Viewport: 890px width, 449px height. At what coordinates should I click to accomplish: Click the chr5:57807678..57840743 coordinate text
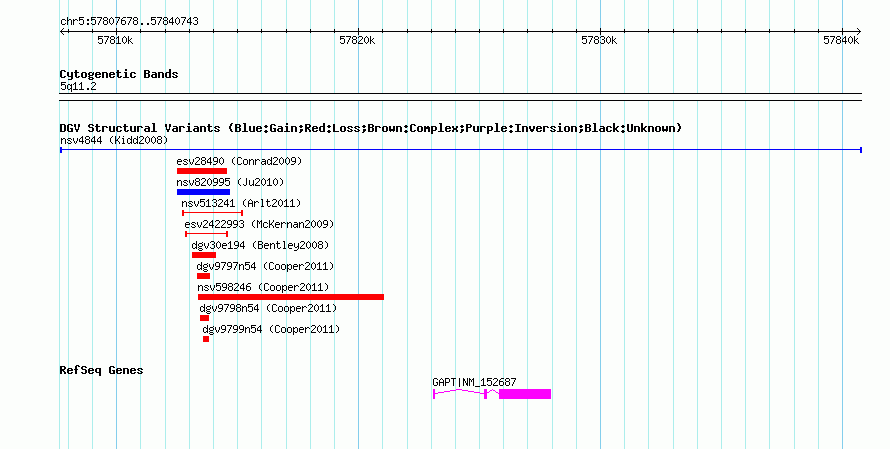(129, 21)
